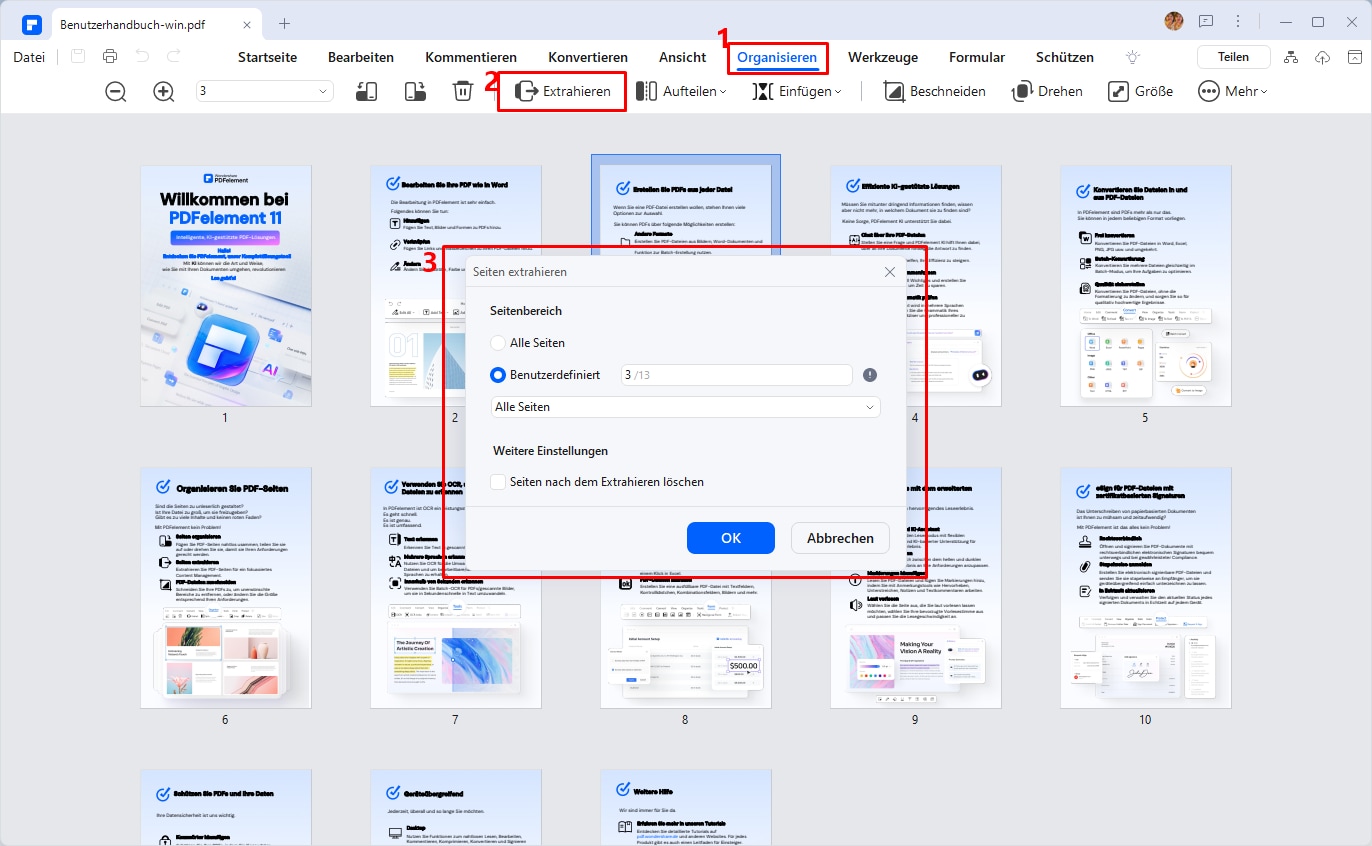
Task: Rotate page left with the toolbar icon
Action: tap(366, 91)
